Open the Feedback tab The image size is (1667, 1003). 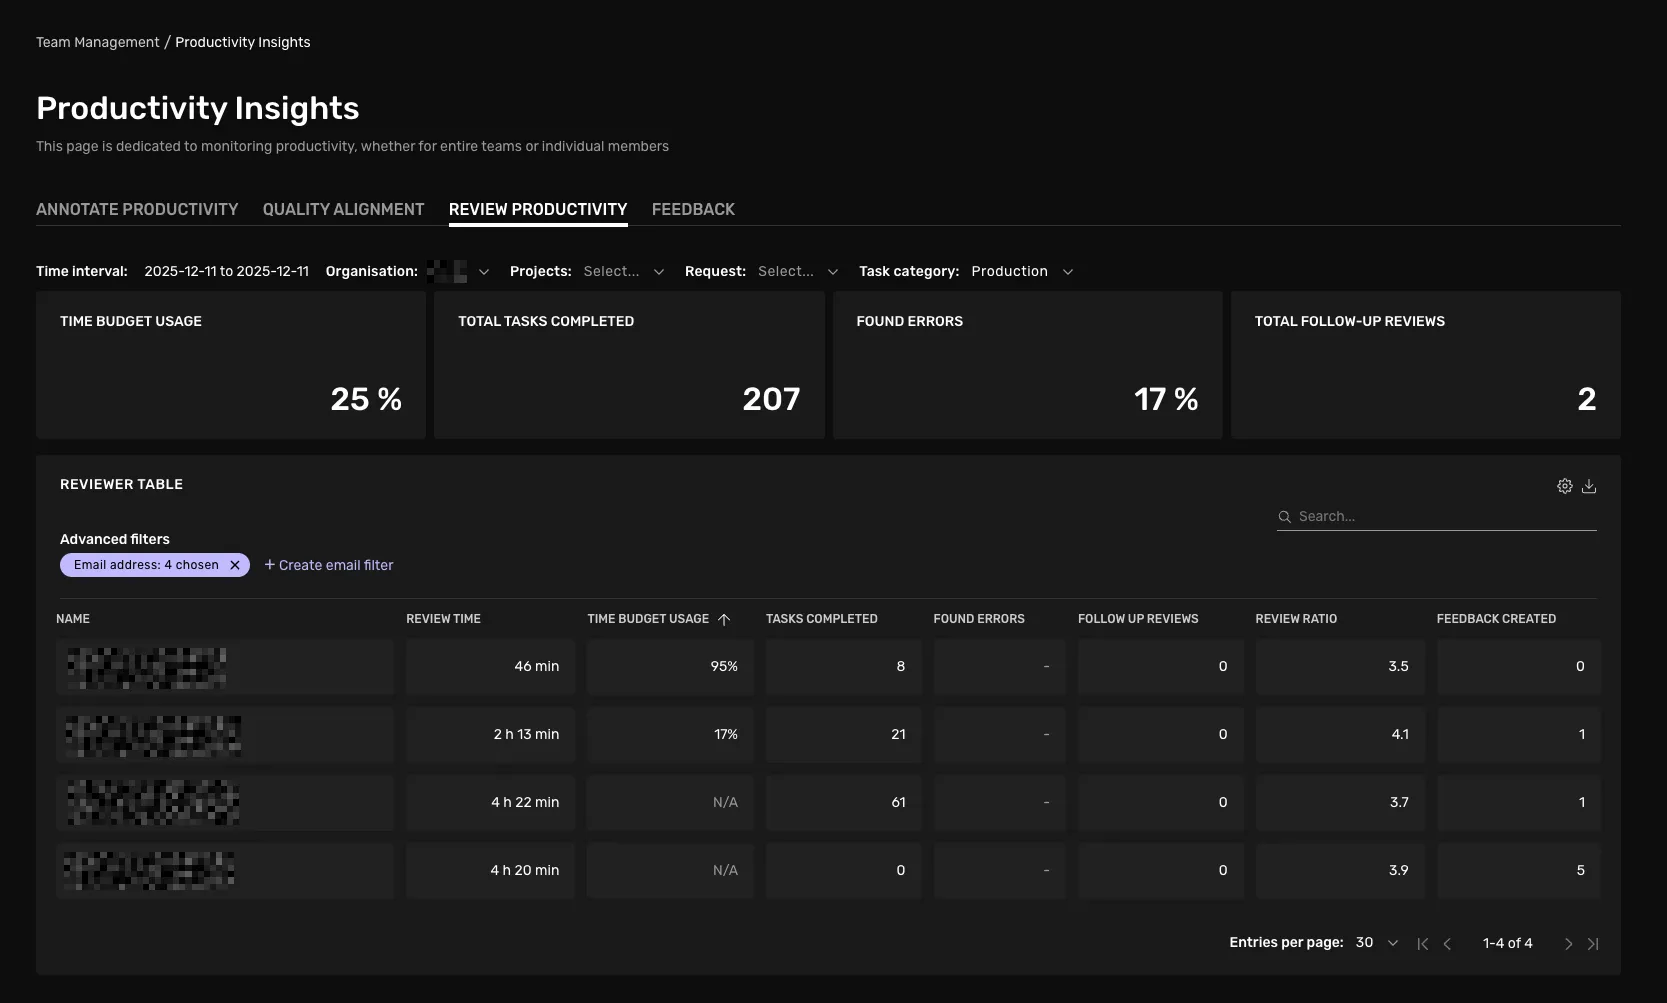click(x=693, y=209)
